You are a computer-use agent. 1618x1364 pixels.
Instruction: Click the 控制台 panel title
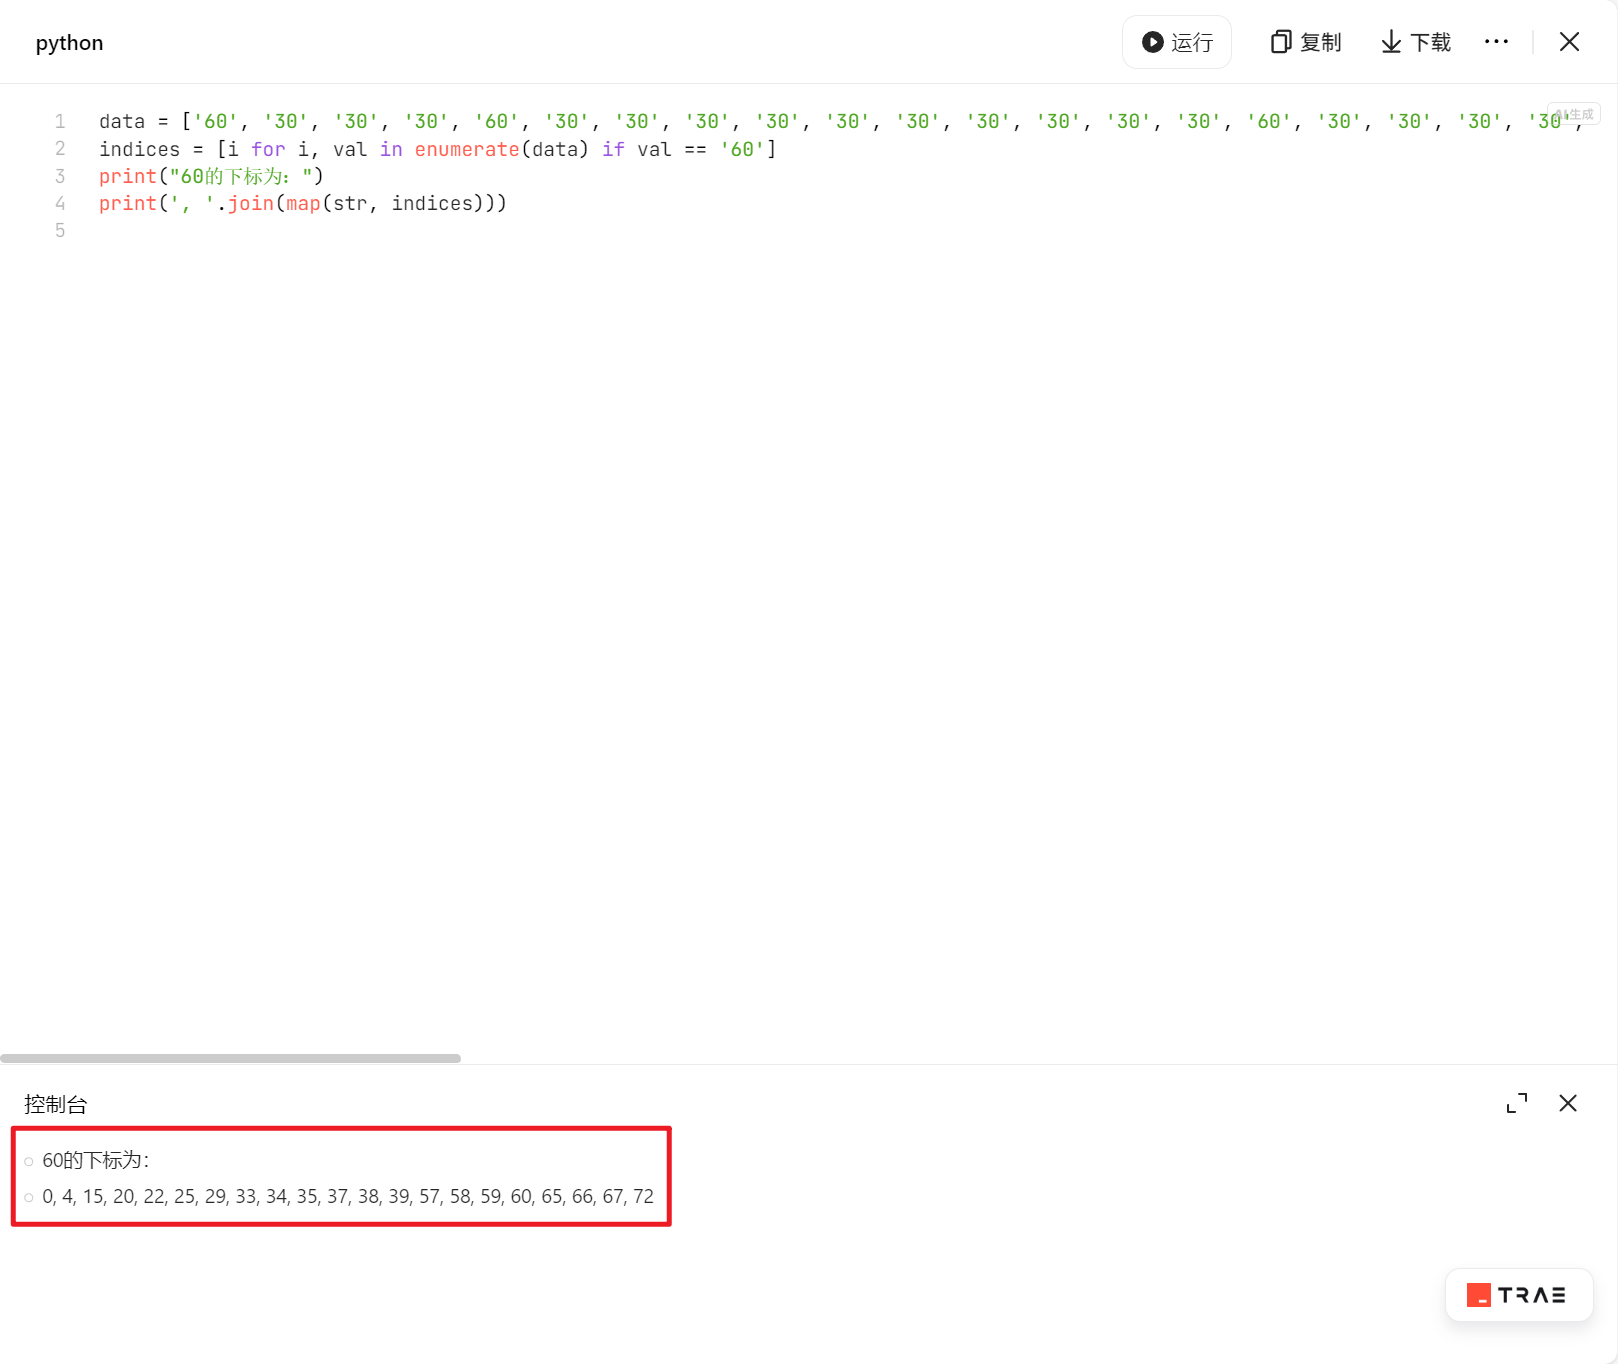pos(56,1104)
